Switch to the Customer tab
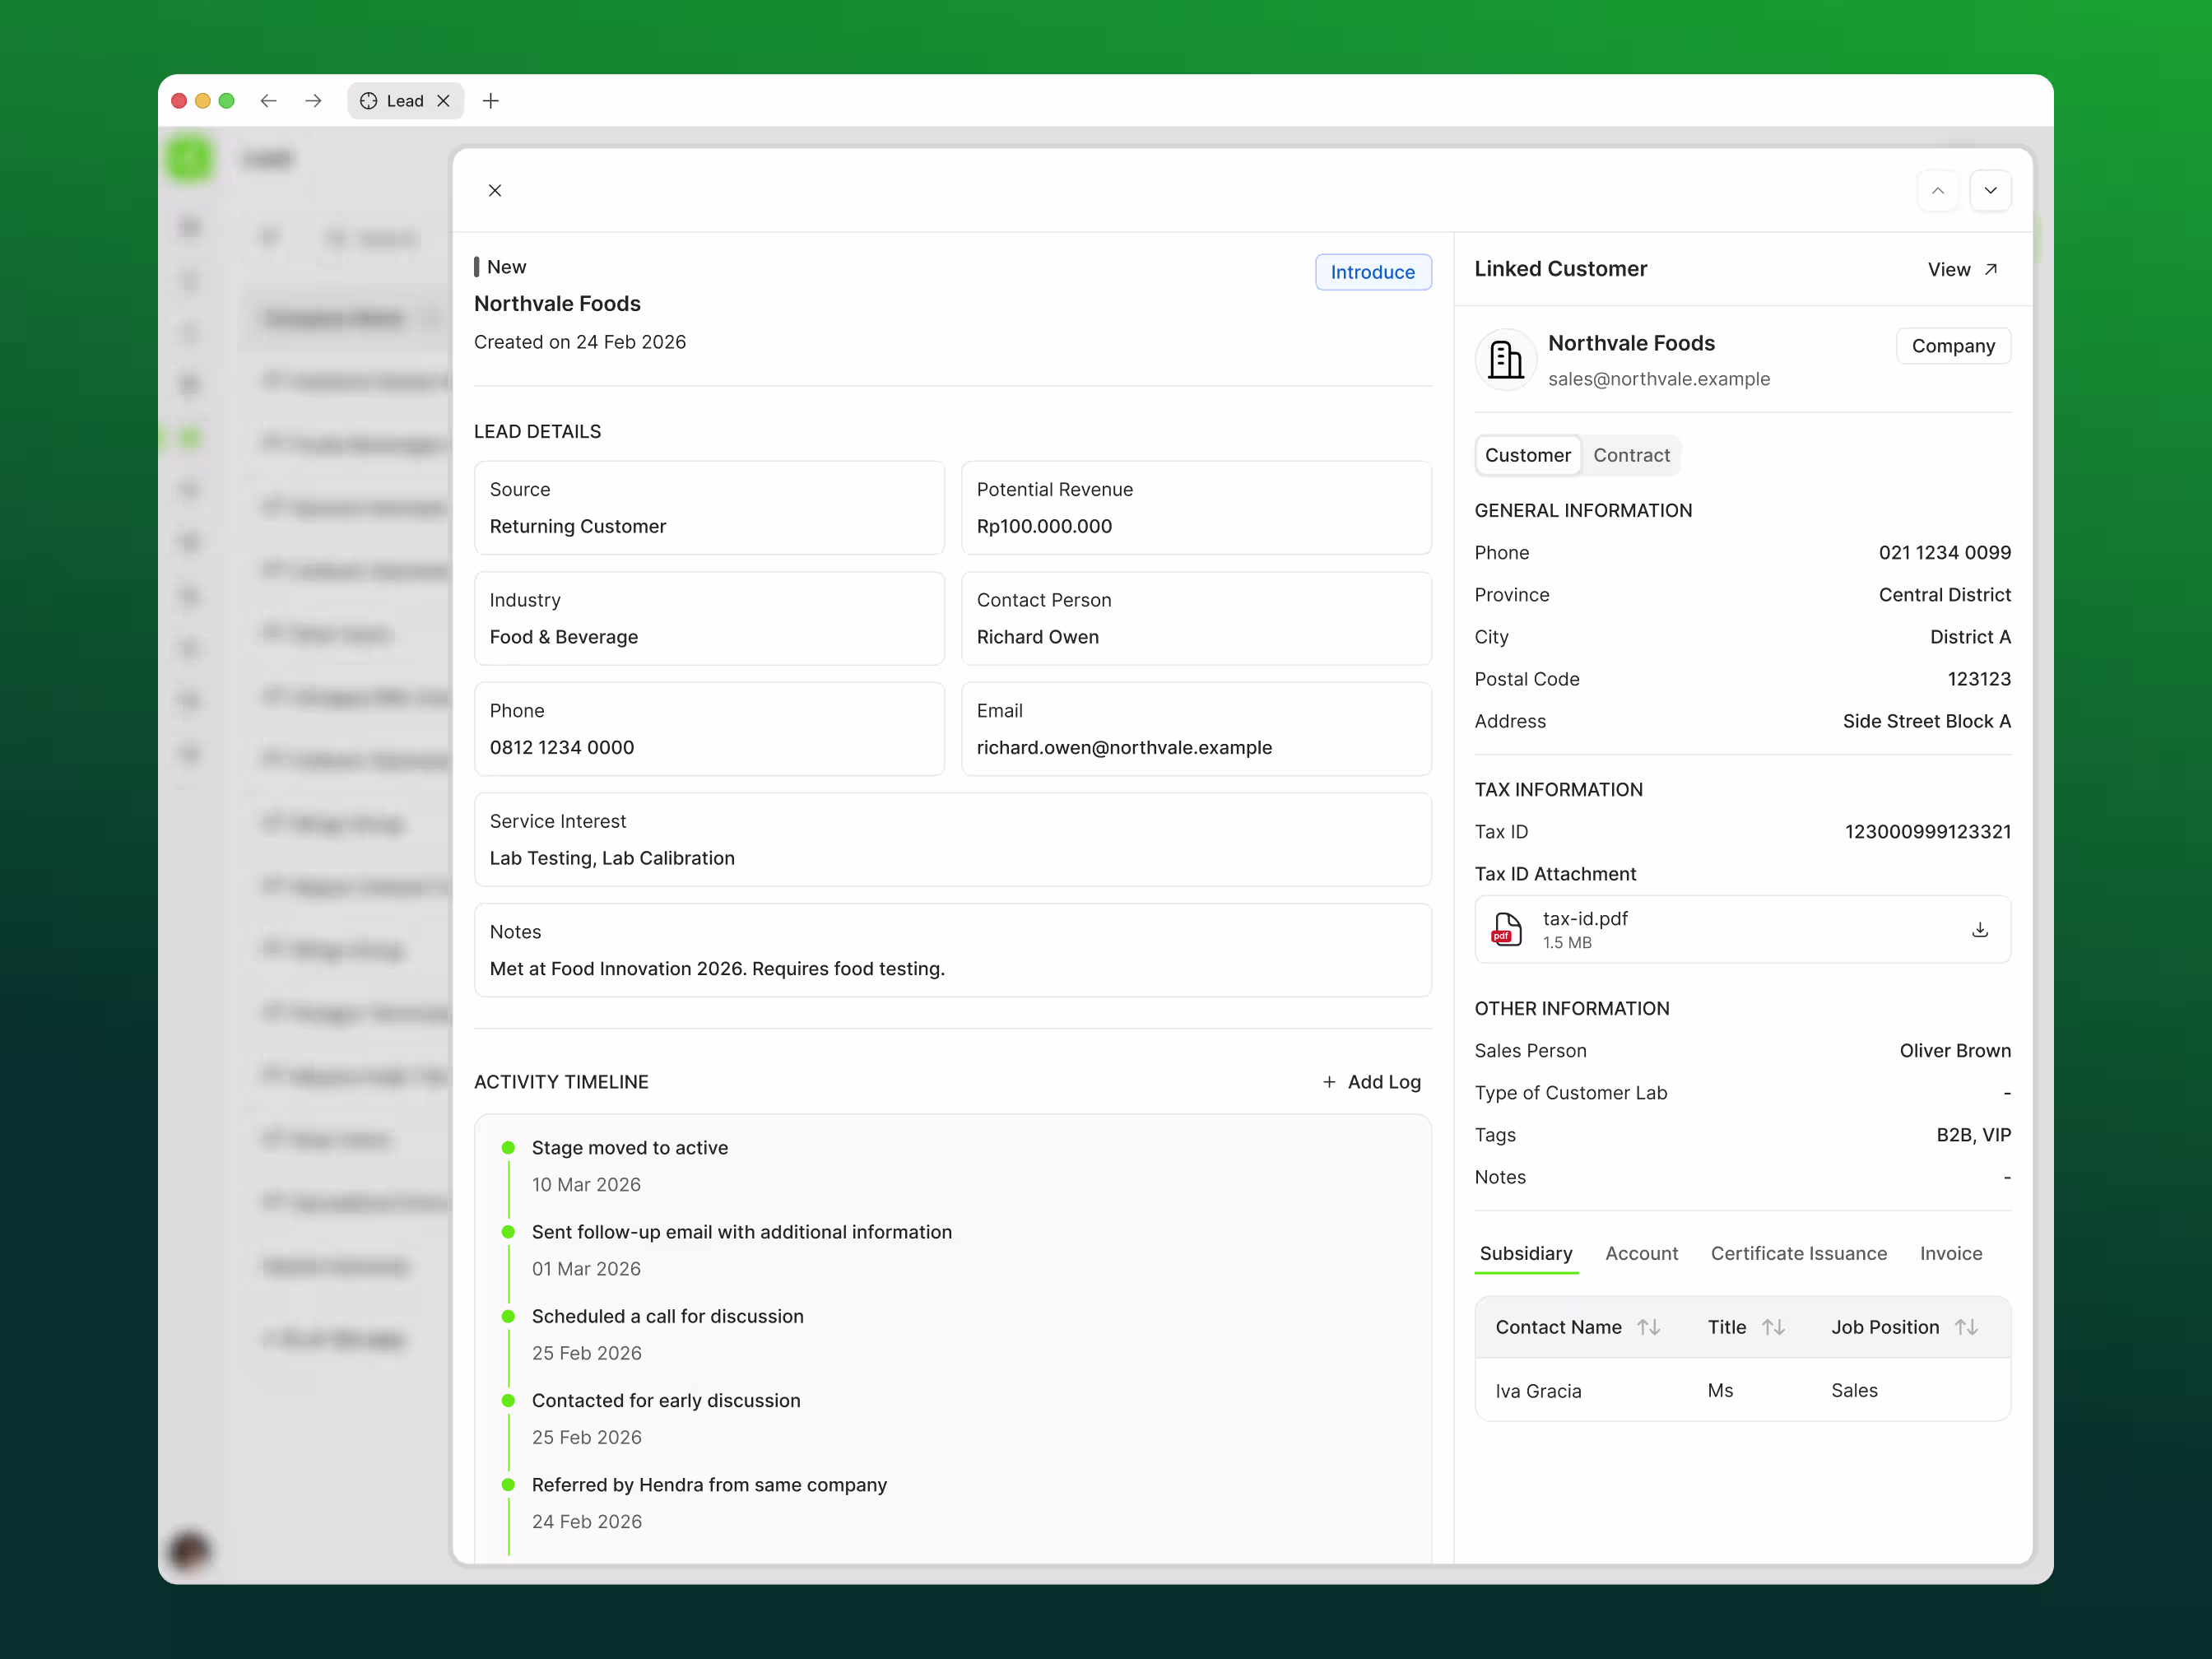The height and width of the screenshot is (1659, 2212). tap(1527, 455)
